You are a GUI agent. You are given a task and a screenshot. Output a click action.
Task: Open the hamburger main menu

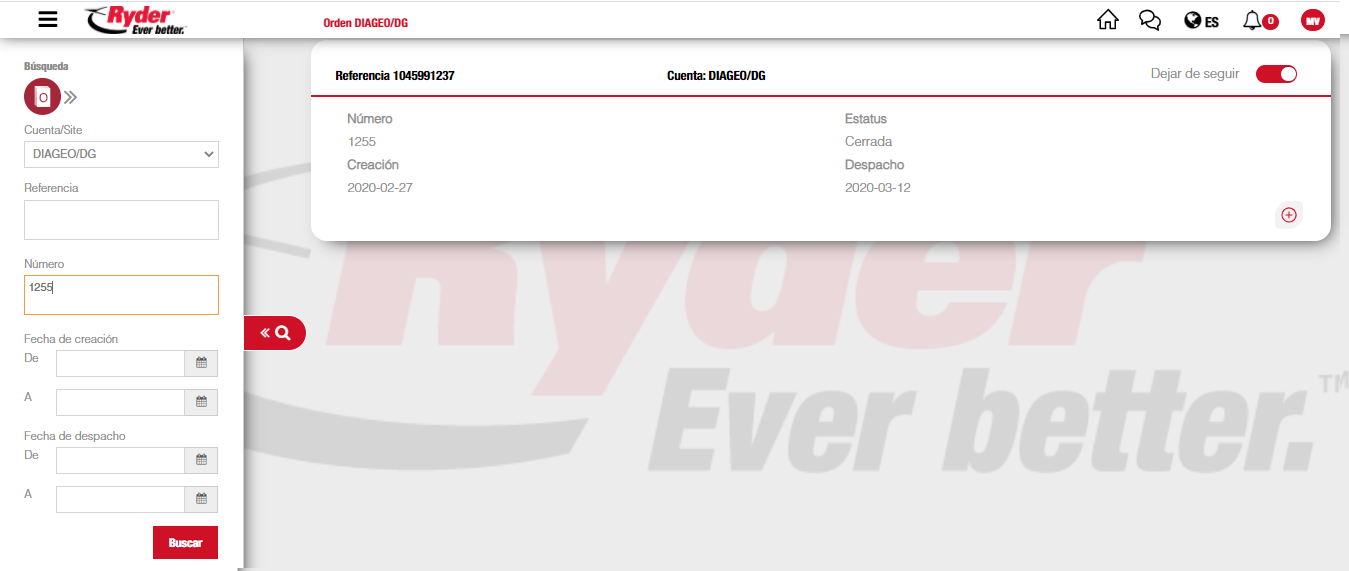(47, 19)
